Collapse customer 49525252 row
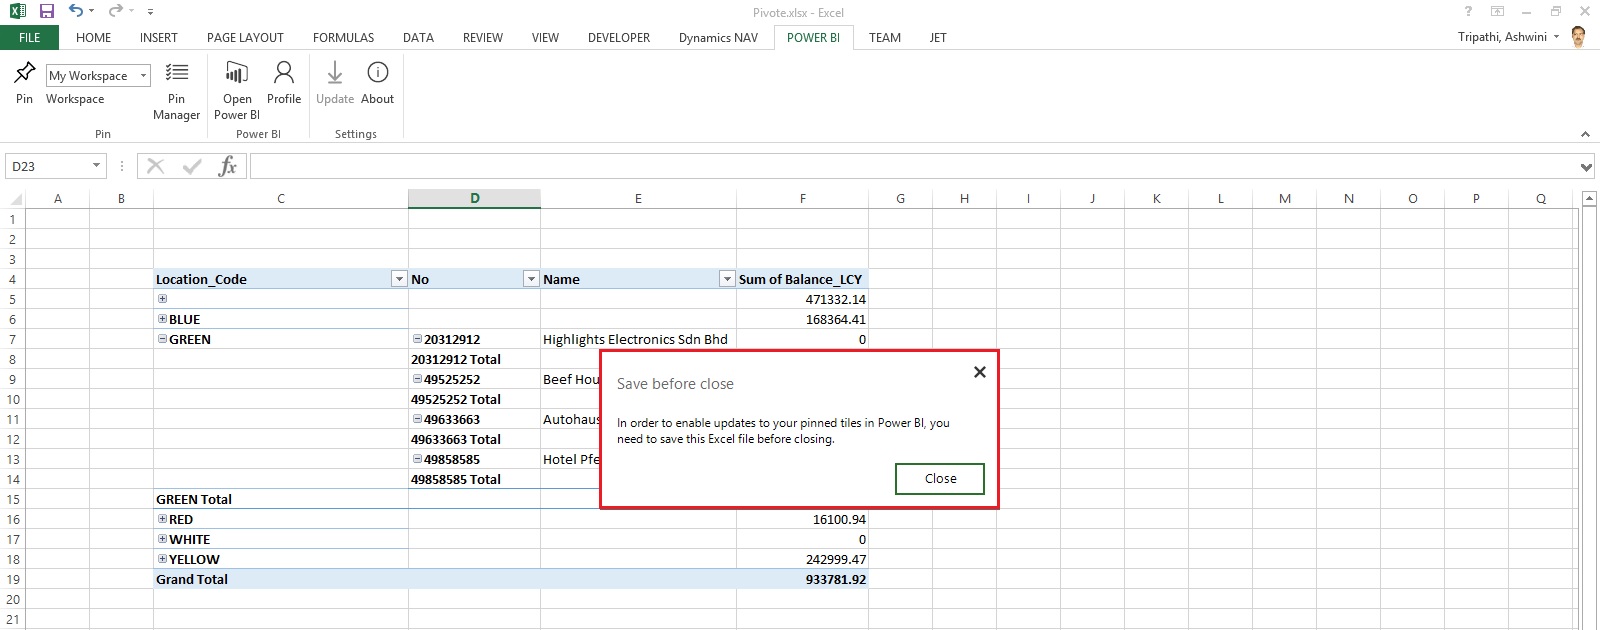 click(x=417, y=379)
